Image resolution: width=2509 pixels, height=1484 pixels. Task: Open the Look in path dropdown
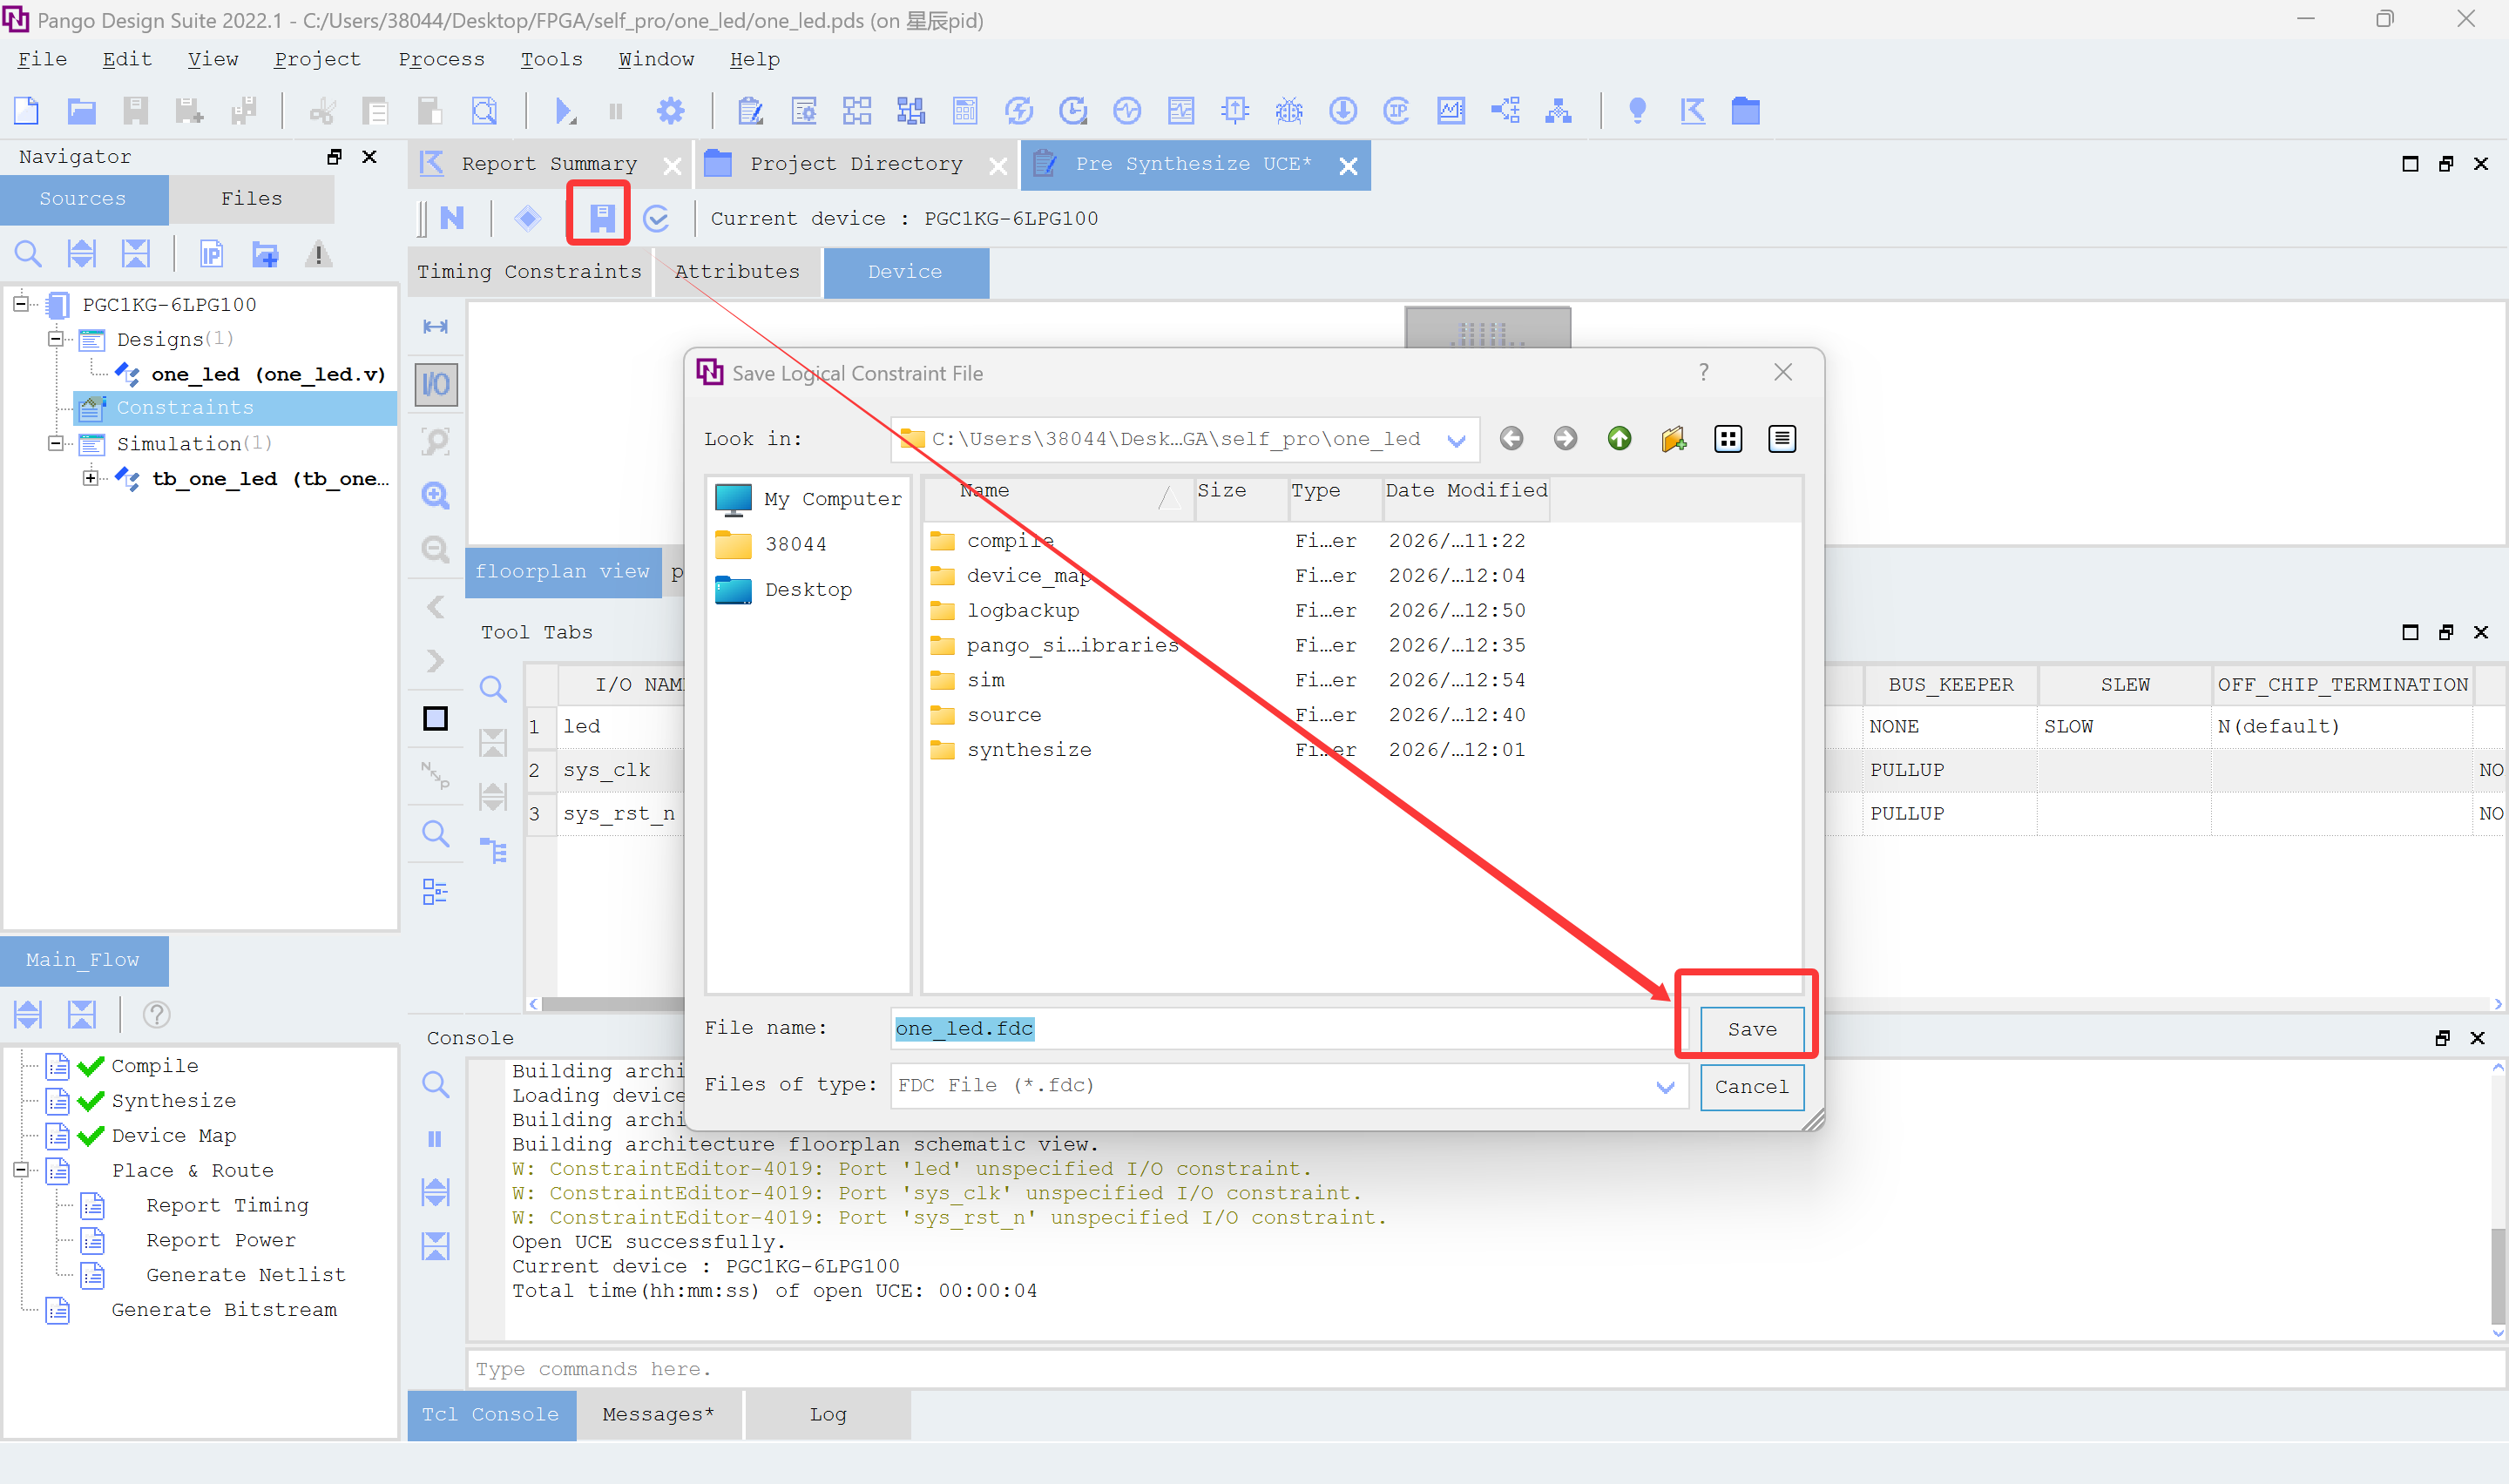[x=1456, y=440]
